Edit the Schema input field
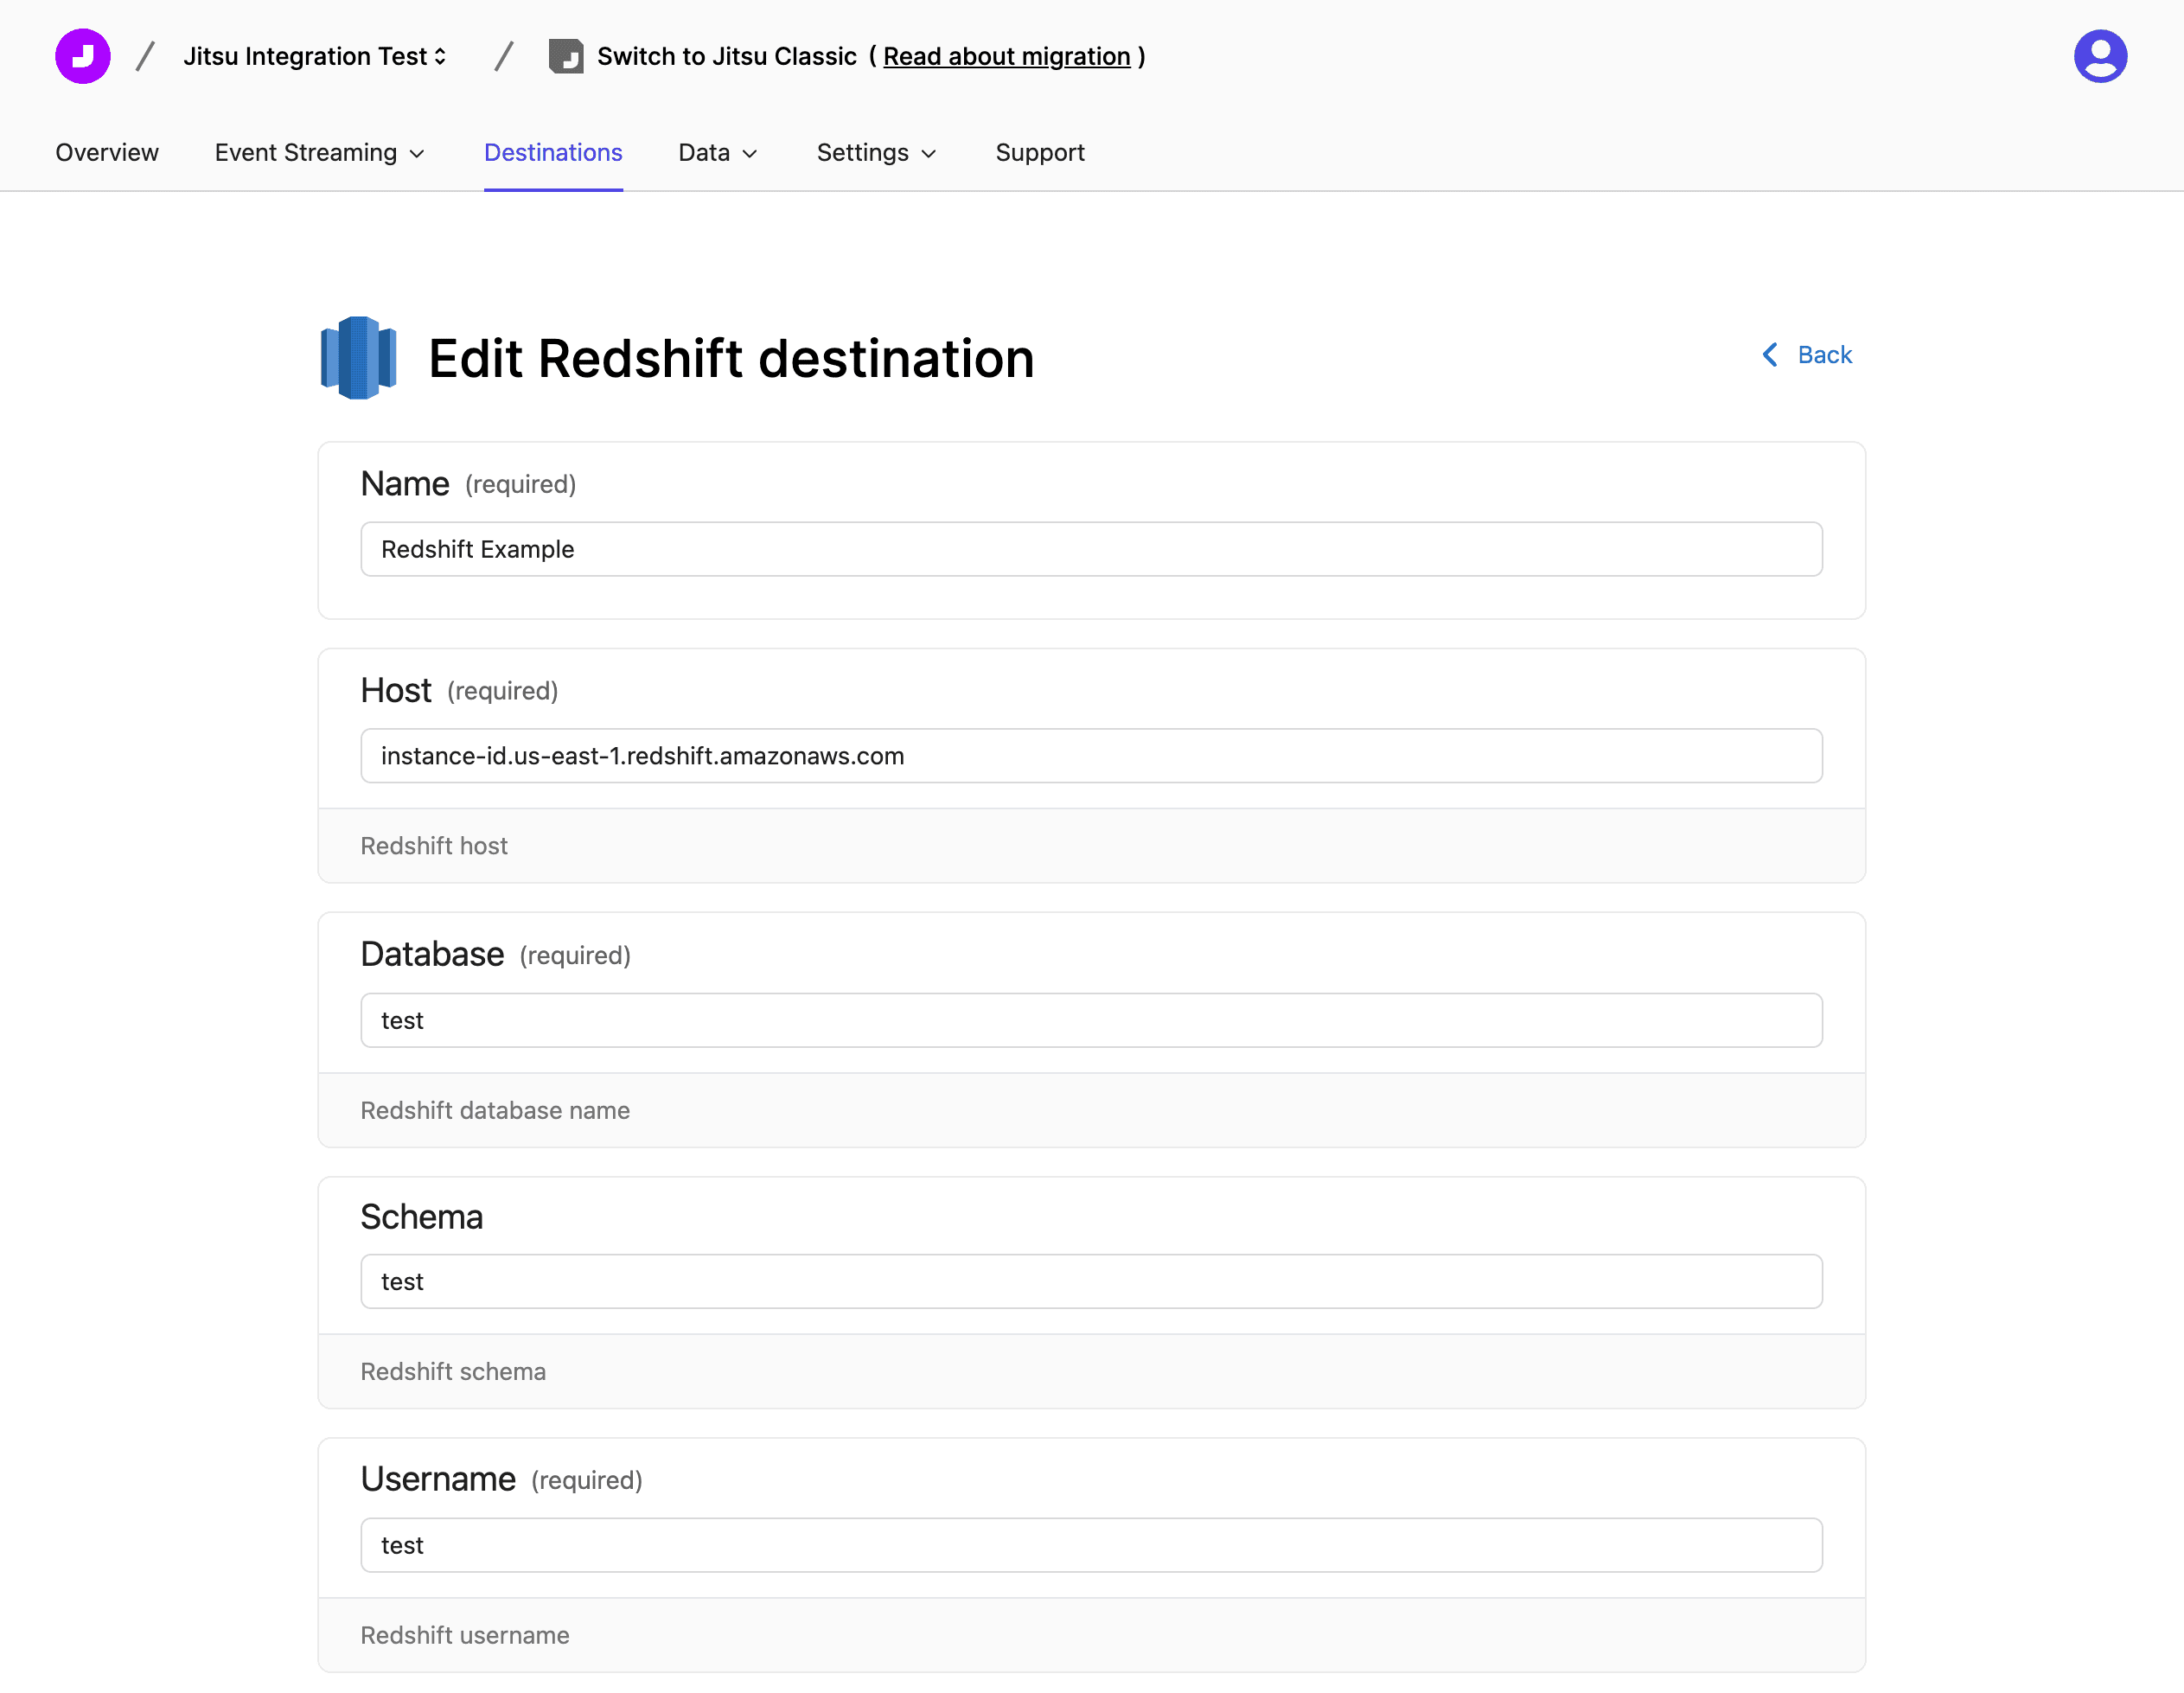 click(x=1090, y=1281)
